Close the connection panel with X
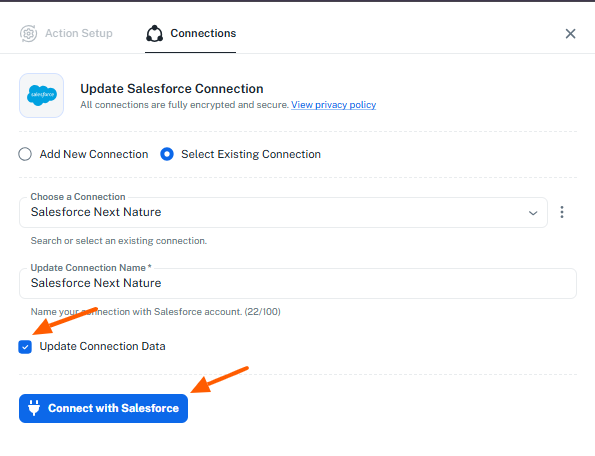The image size is (595, 456). click(x=570, y=34)
